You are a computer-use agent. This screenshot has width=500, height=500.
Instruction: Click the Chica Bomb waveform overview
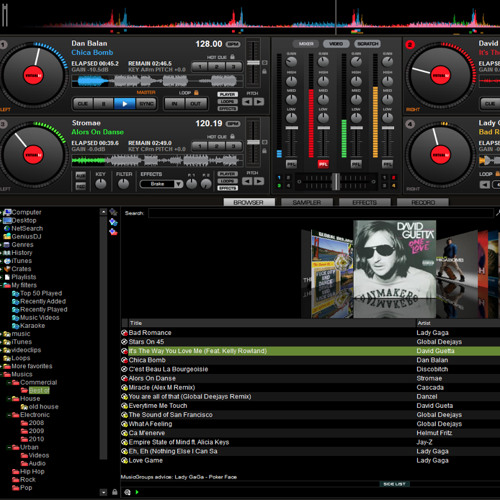tap(157, 81)
